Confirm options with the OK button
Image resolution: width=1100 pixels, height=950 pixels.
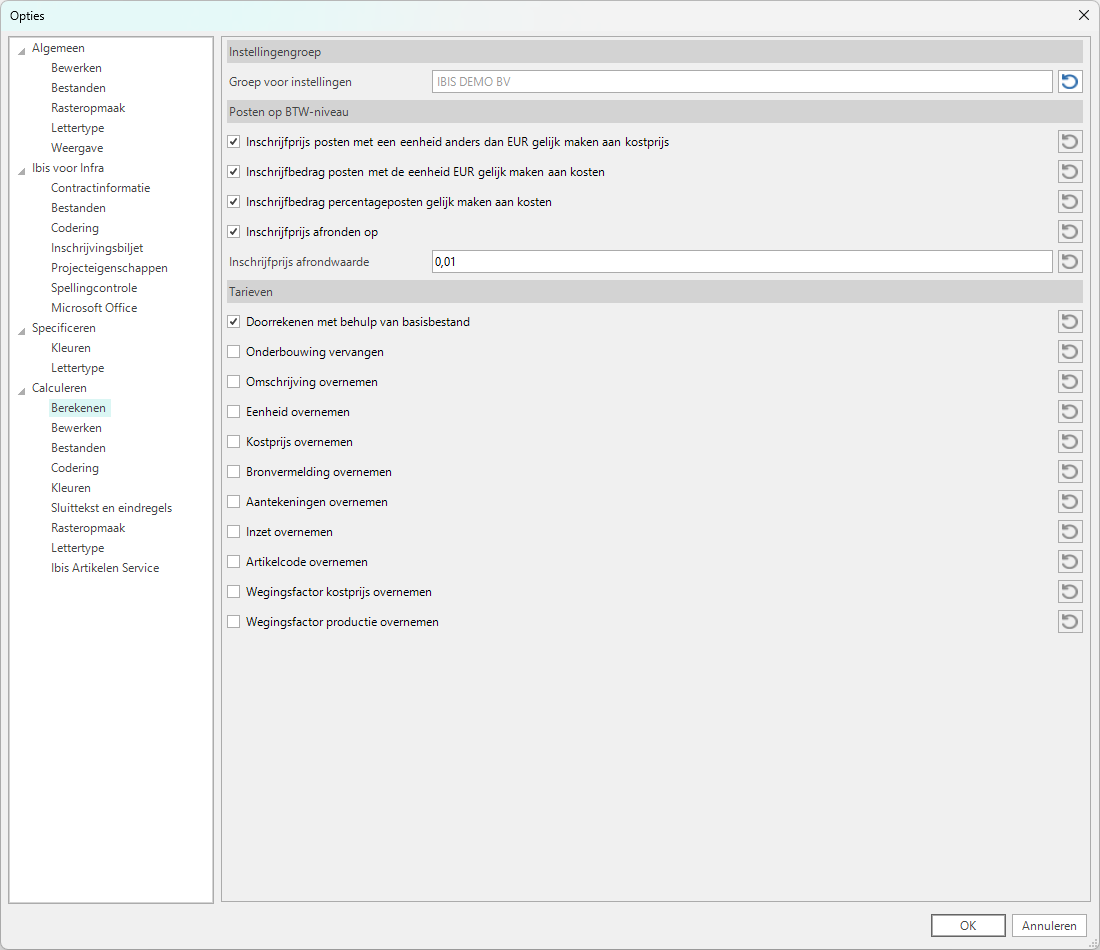tap(967, 926)
